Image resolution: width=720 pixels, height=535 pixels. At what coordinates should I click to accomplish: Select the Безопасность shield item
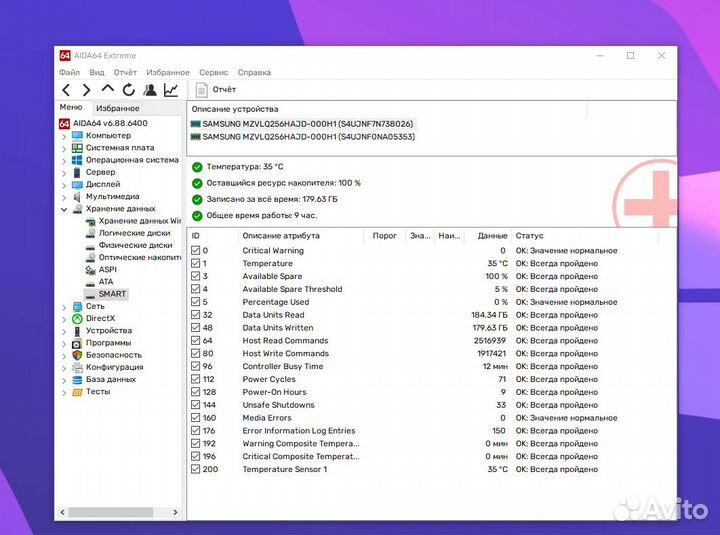pos(107,355)
